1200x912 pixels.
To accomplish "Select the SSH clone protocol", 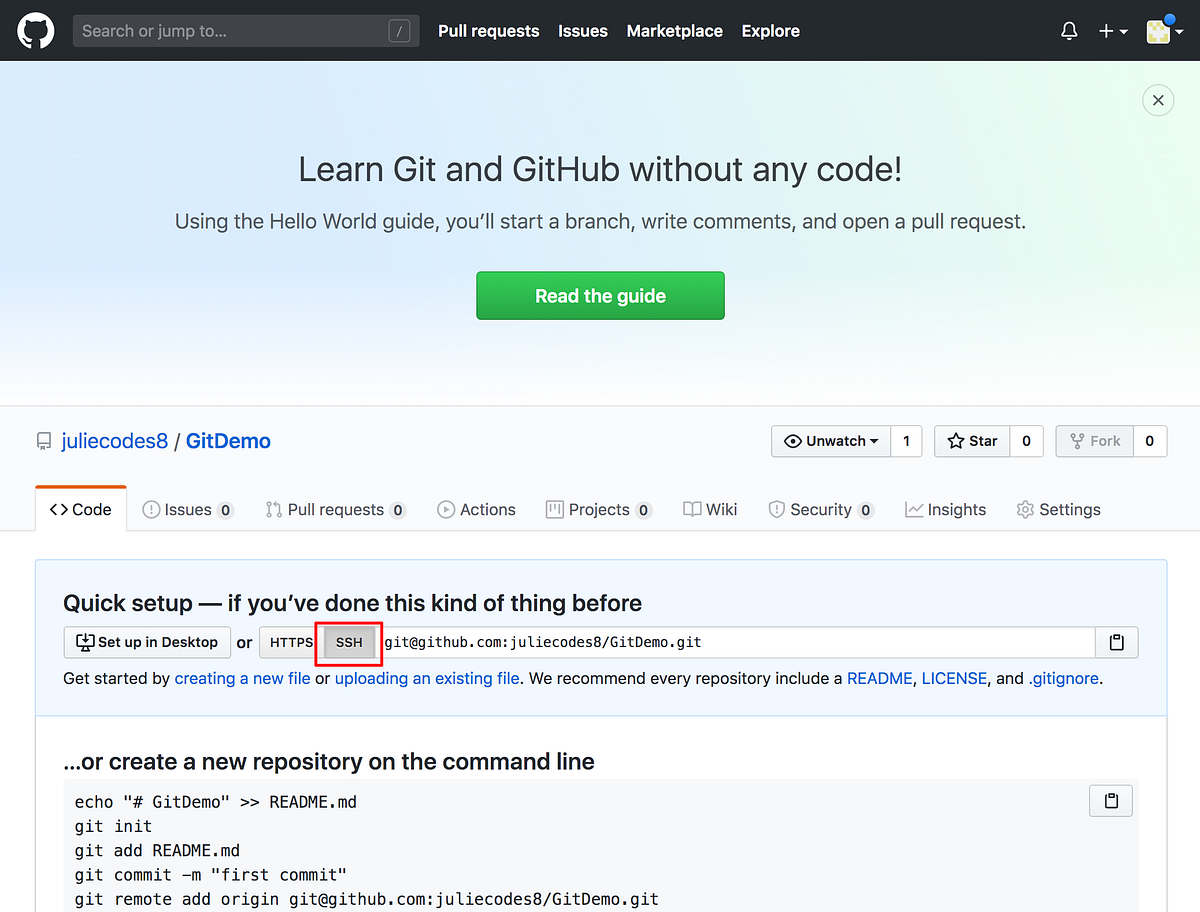I will (349, 642).
